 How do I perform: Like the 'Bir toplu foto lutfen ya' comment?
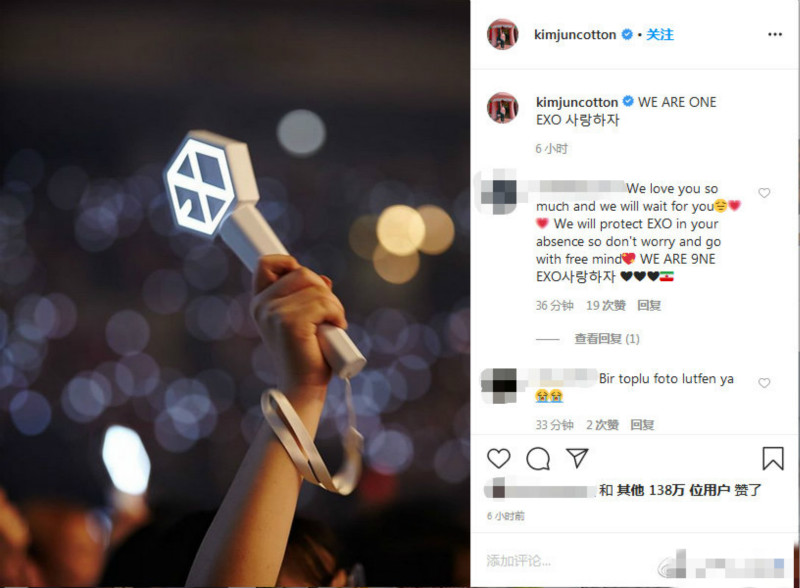pos(764,382)
